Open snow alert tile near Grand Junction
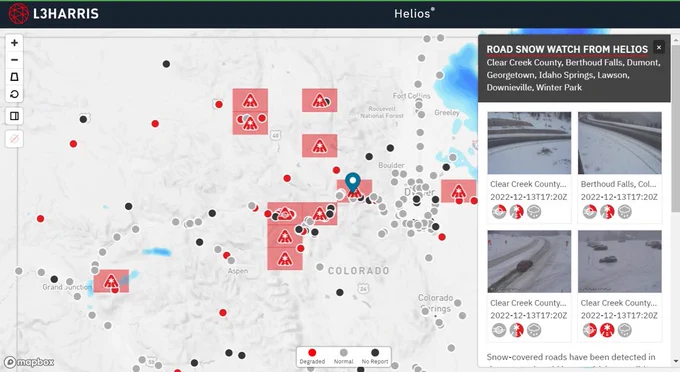The width and height of the screenshot is (680, 372). click(111, 281)
